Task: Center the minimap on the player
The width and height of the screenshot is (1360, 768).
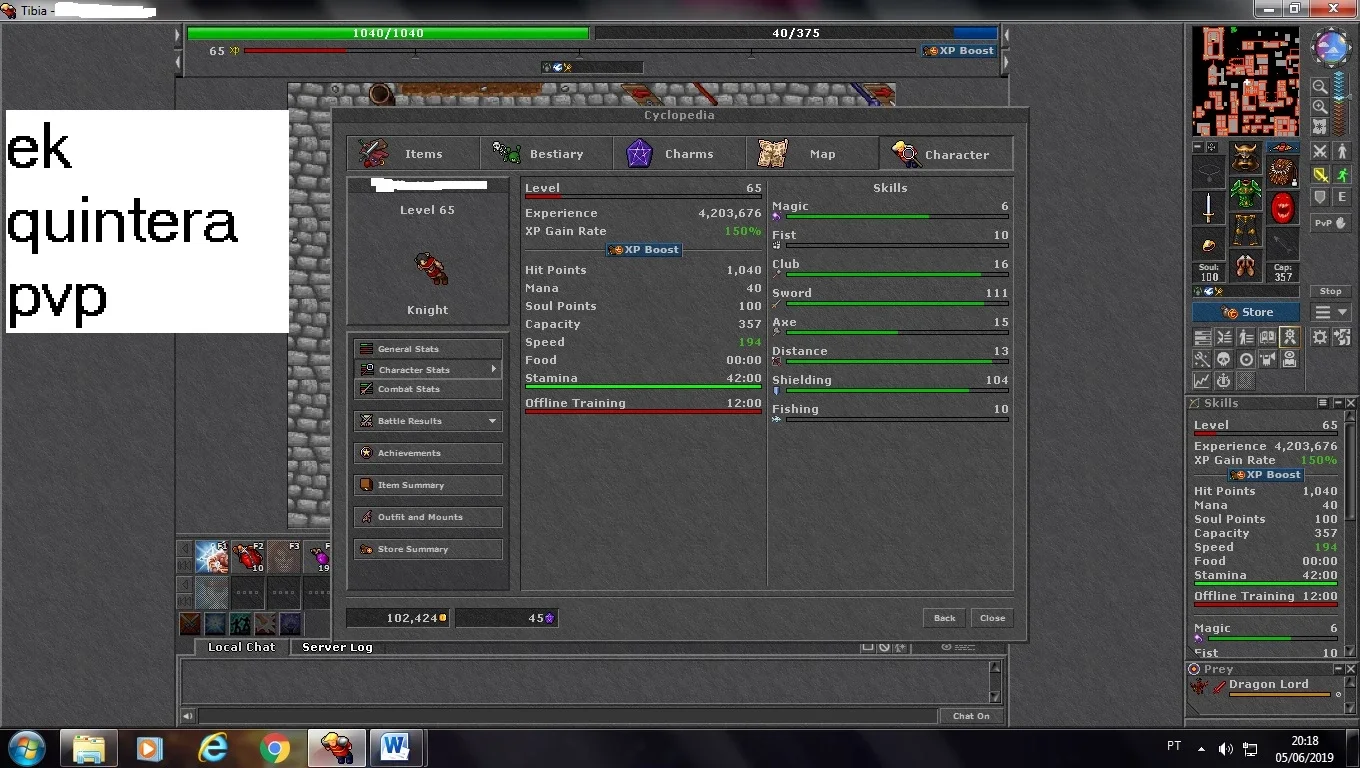Action: tap(1320, 125)
